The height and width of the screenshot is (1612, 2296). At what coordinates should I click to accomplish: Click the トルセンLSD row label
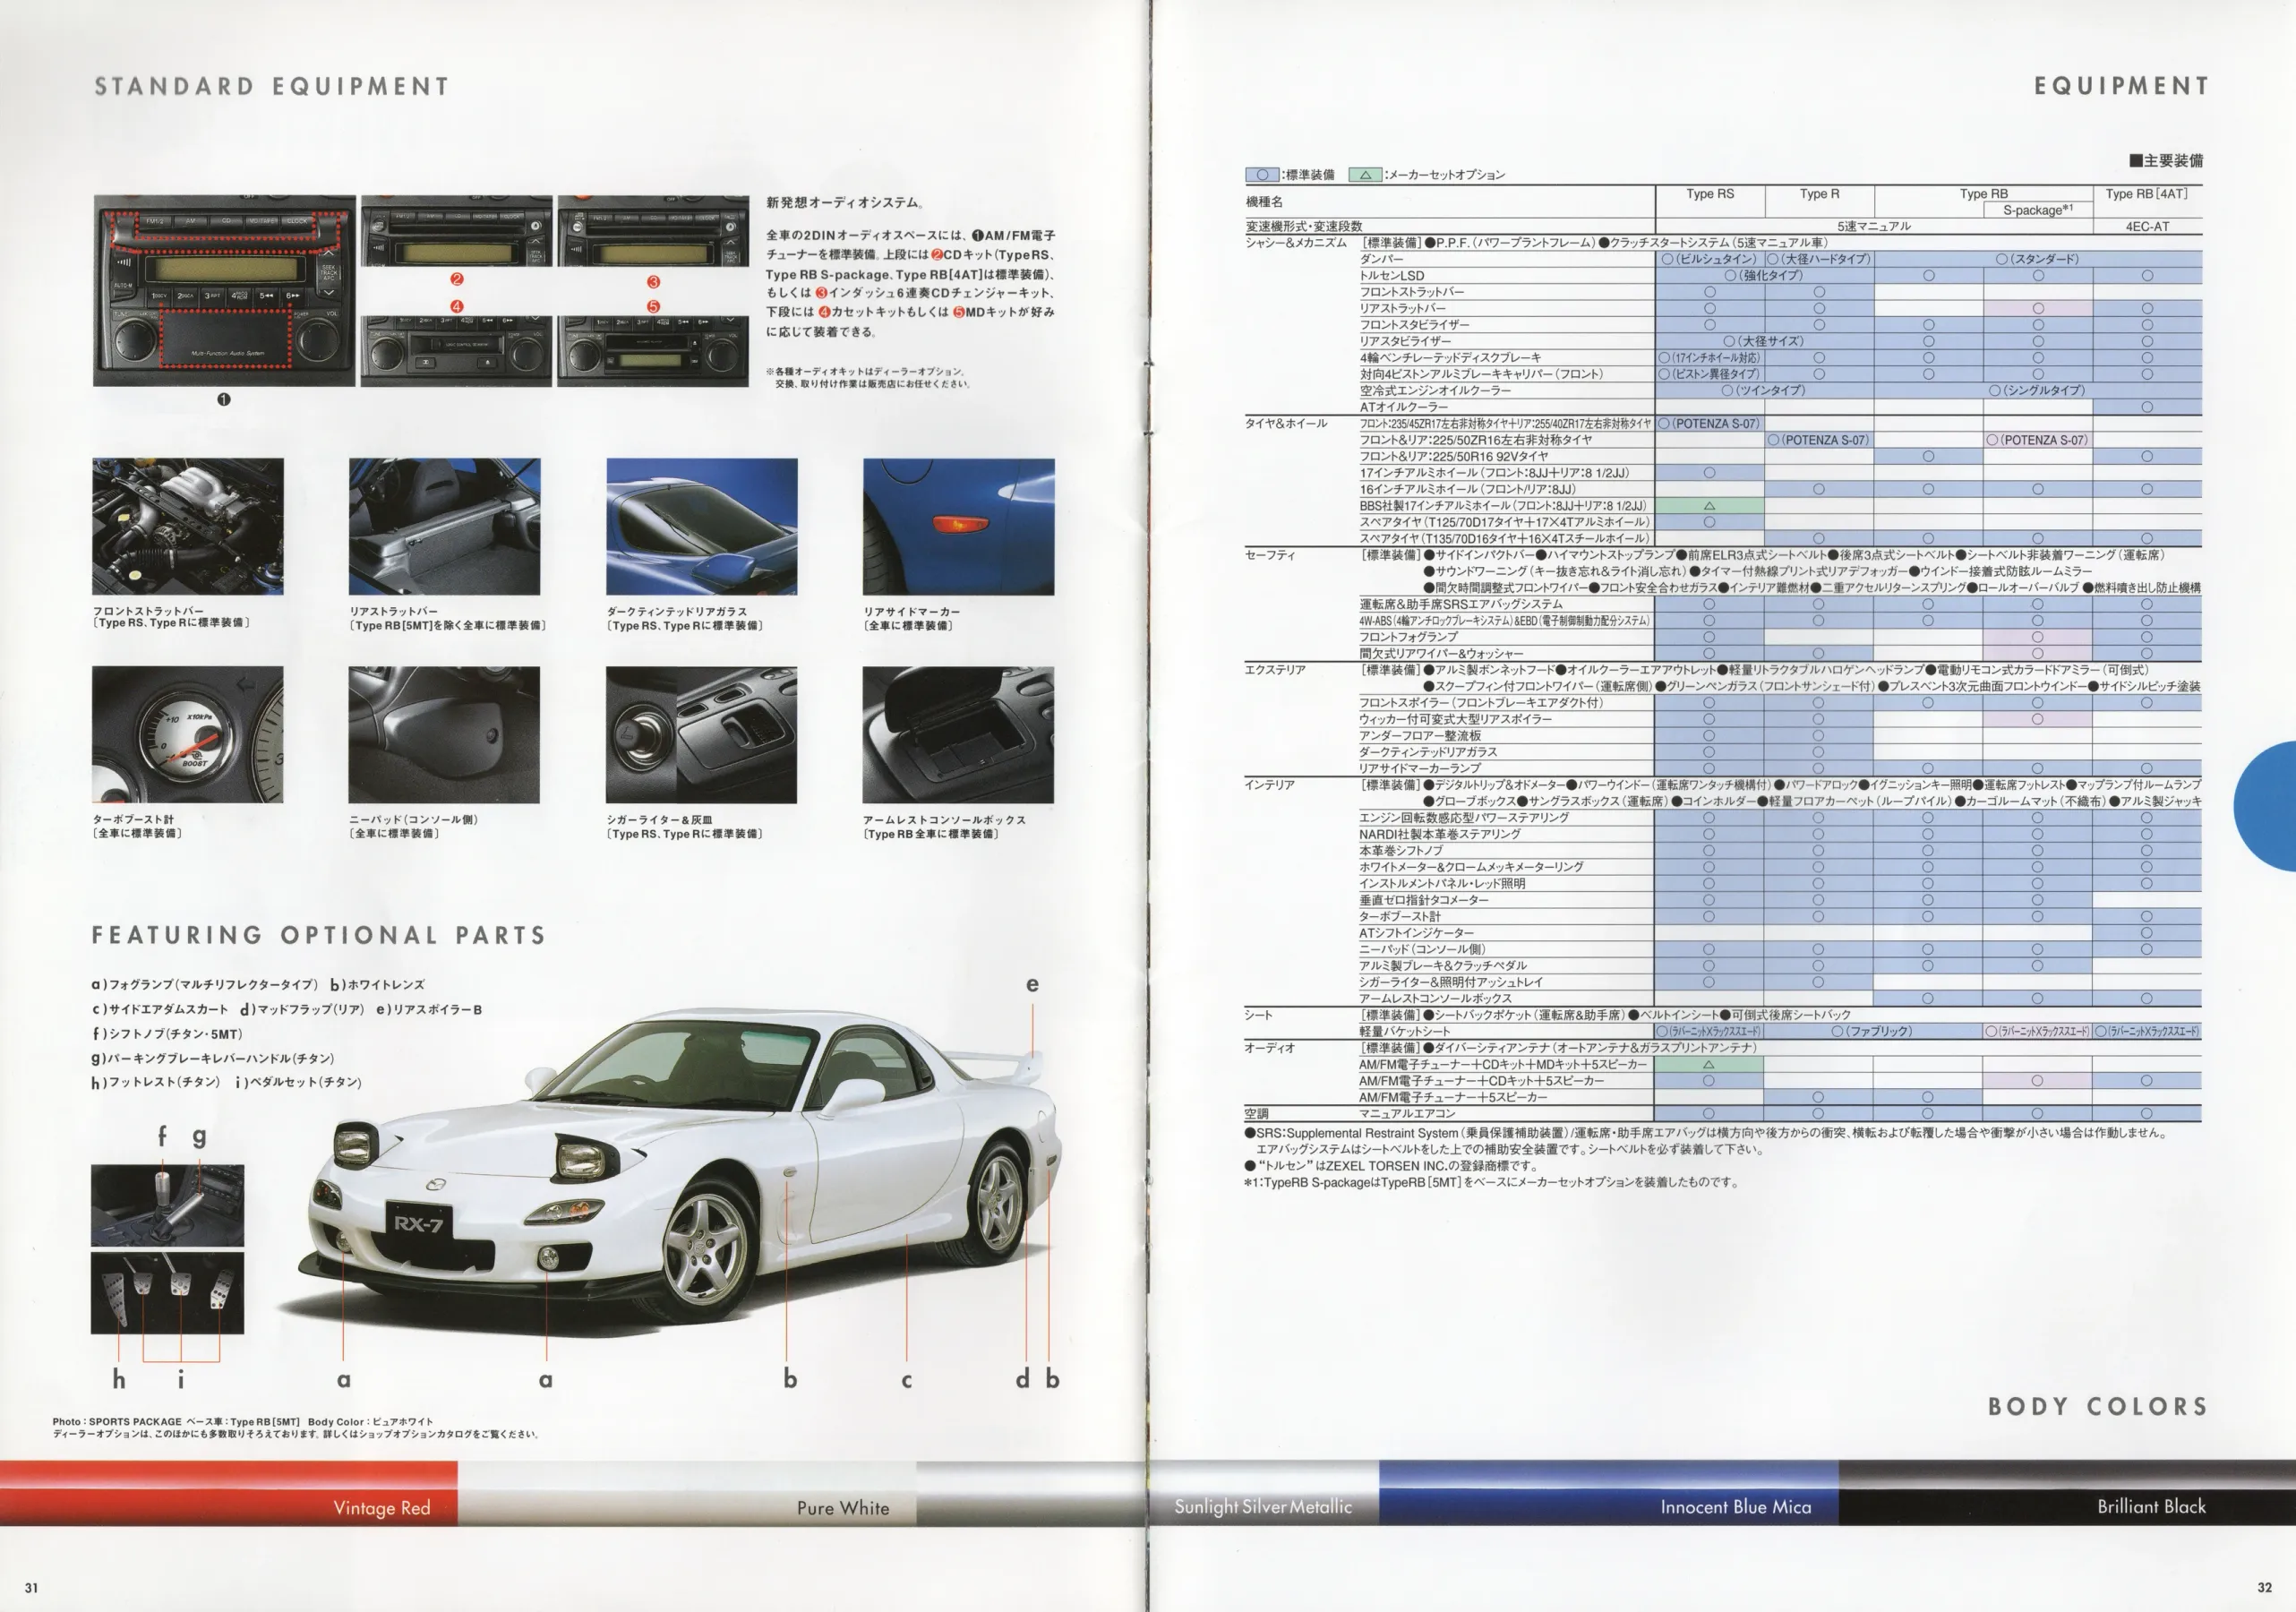click(1391, 276)
